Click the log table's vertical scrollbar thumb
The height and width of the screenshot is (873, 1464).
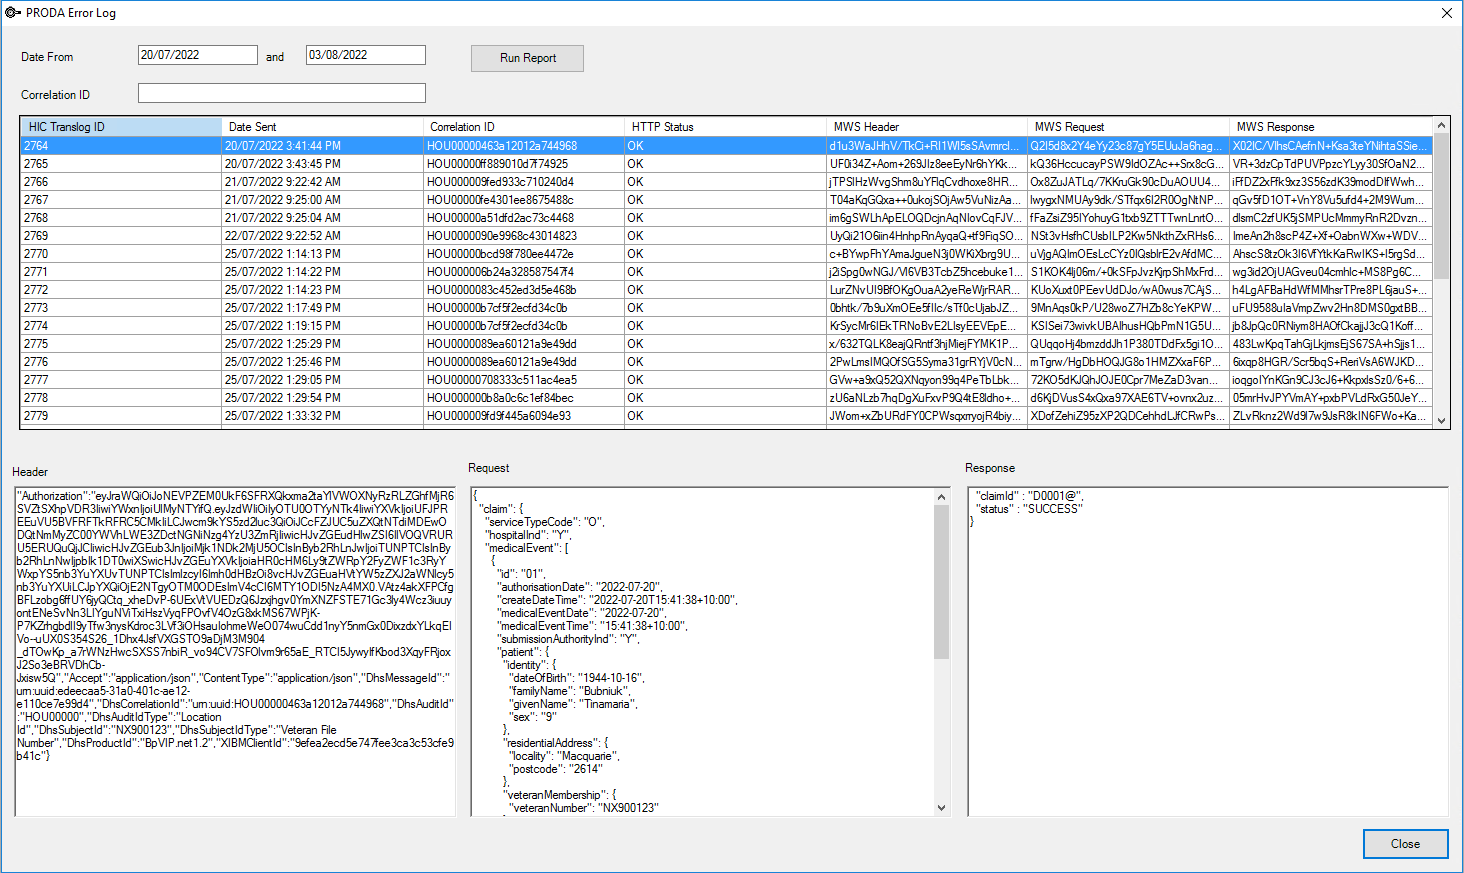point(1441,207)
